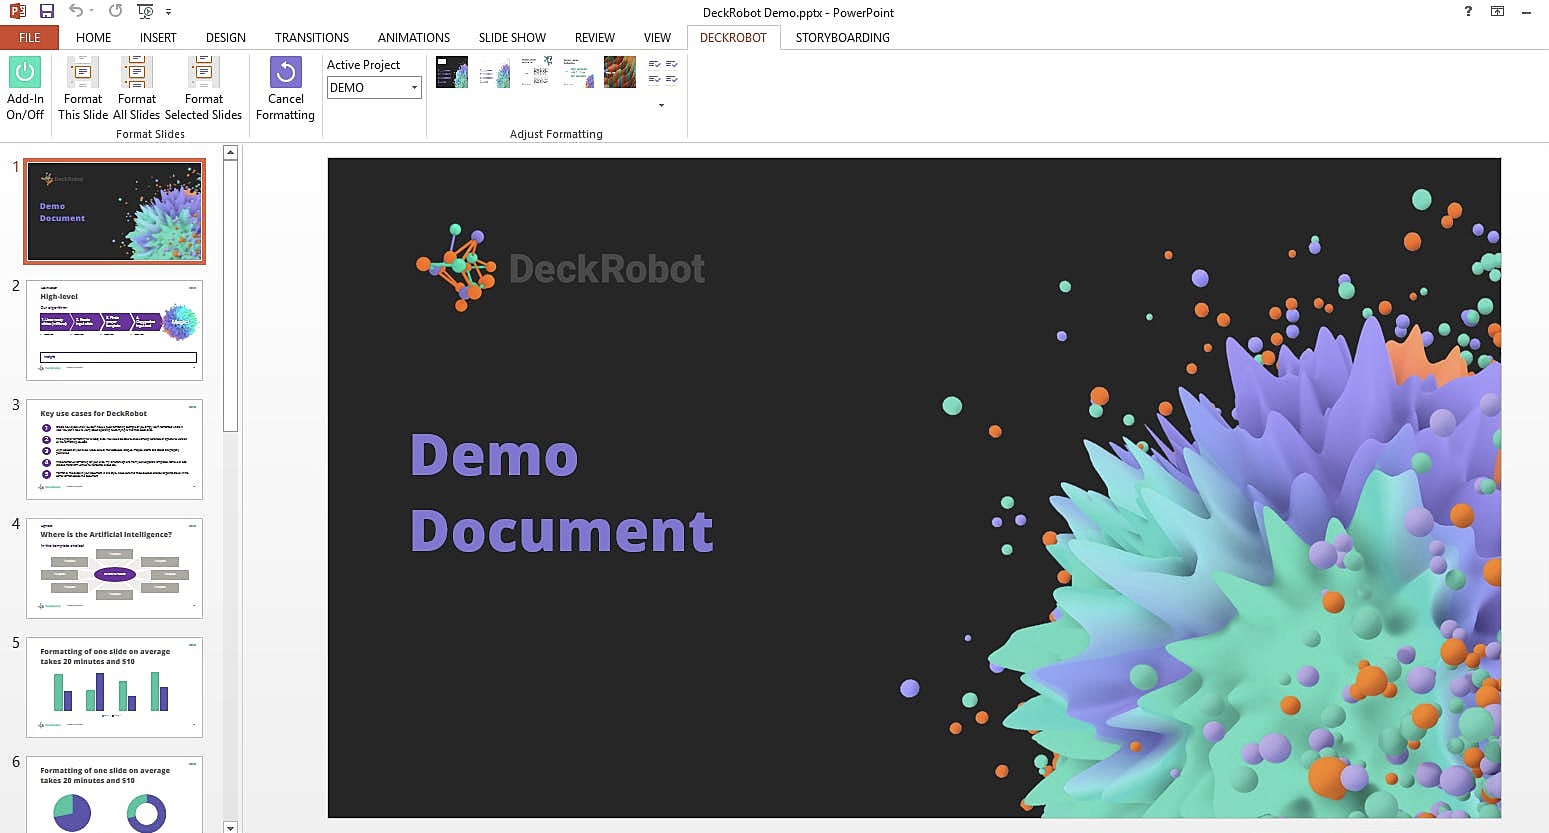1549x833 pixels.
Task: Open the REVIEW tab
Action: click(595, 38)
